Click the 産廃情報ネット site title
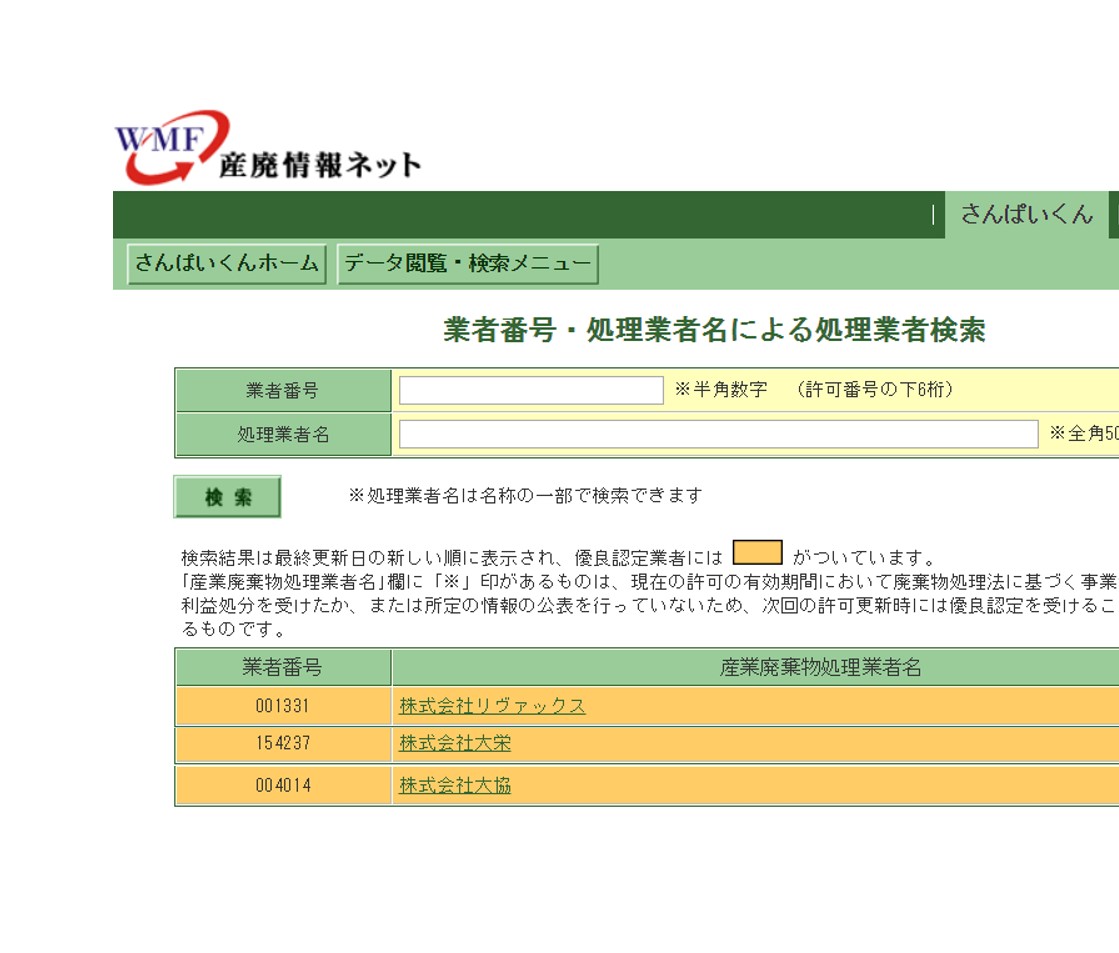Image resolution: width=1119 pixels, height=953 pixels. click(x=320, y=165)
